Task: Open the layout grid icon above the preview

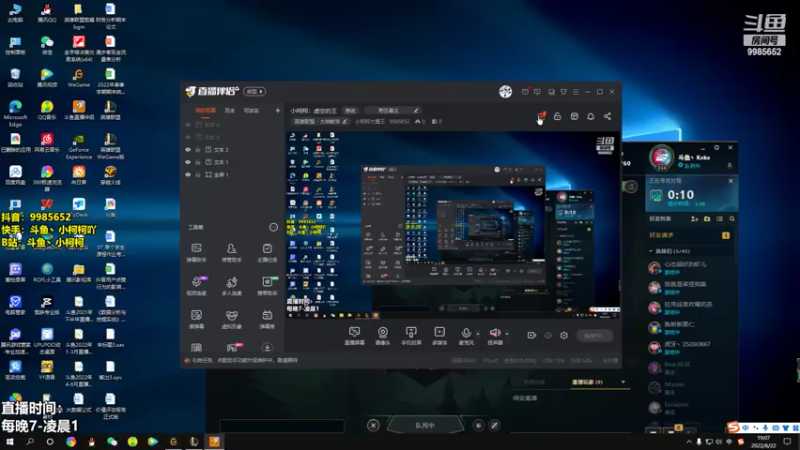Action: point(574,116)
